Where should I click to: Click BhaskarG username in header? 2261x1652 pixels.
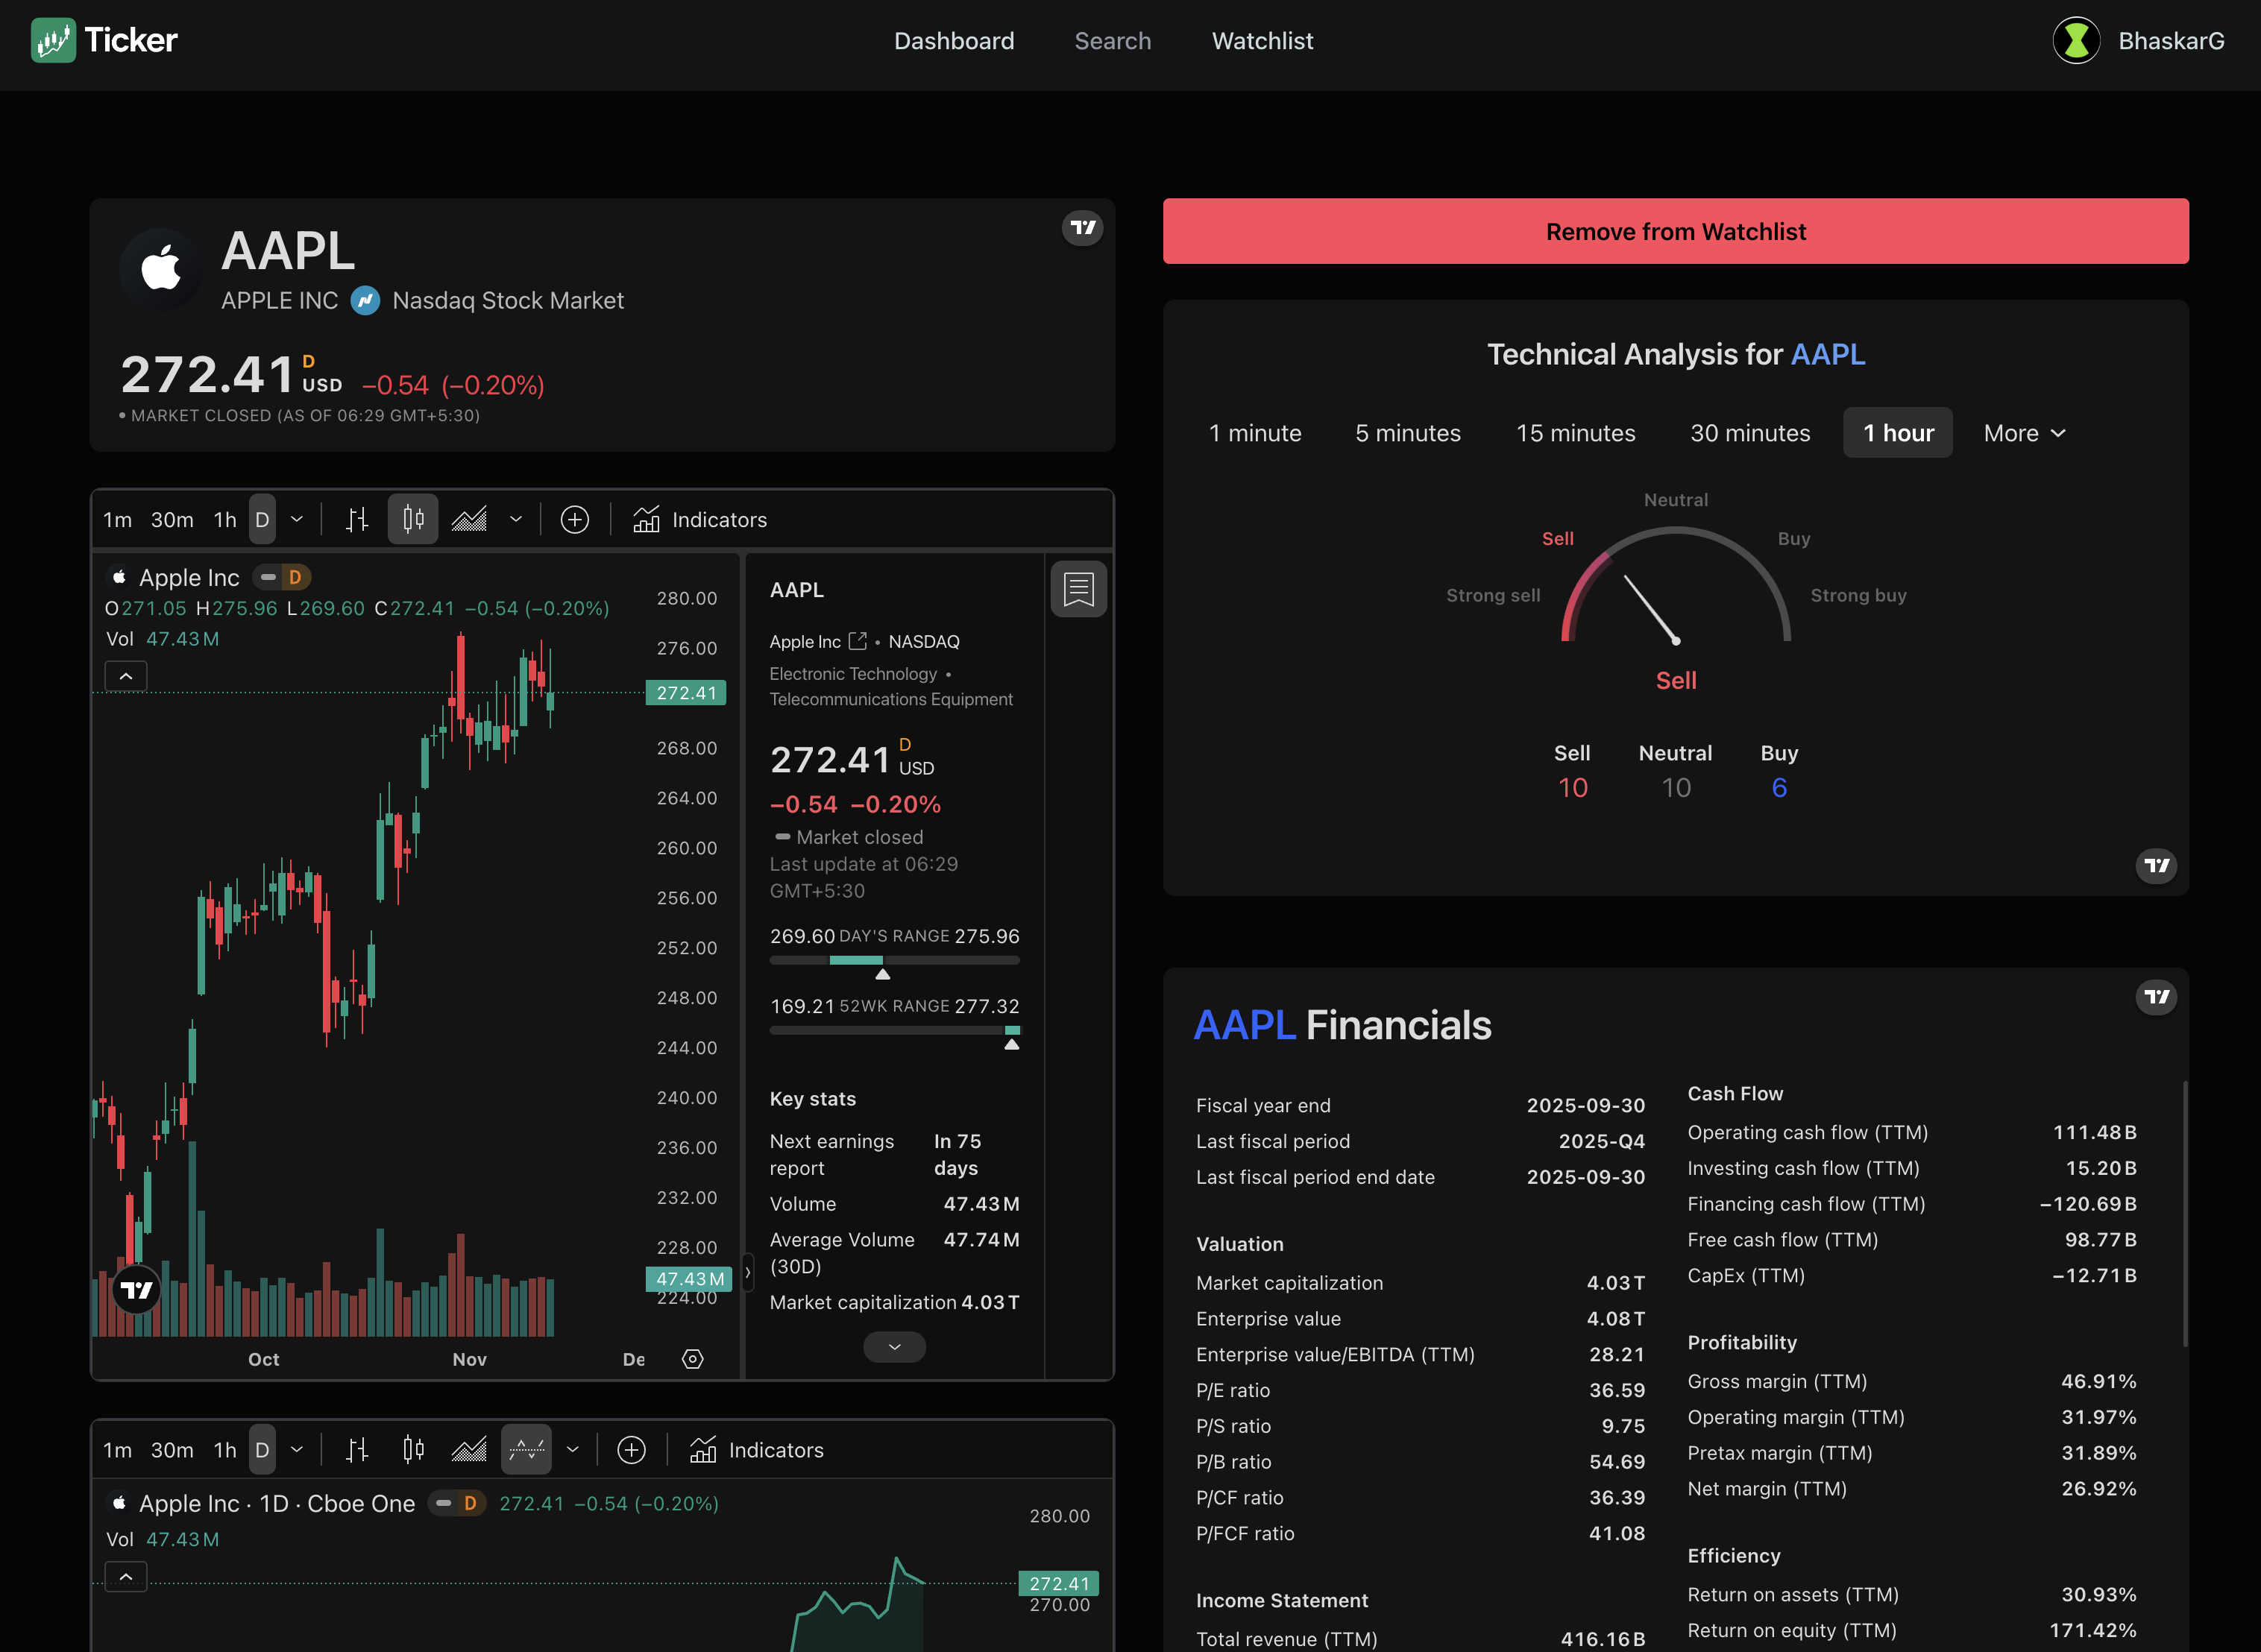point(2171,41)
